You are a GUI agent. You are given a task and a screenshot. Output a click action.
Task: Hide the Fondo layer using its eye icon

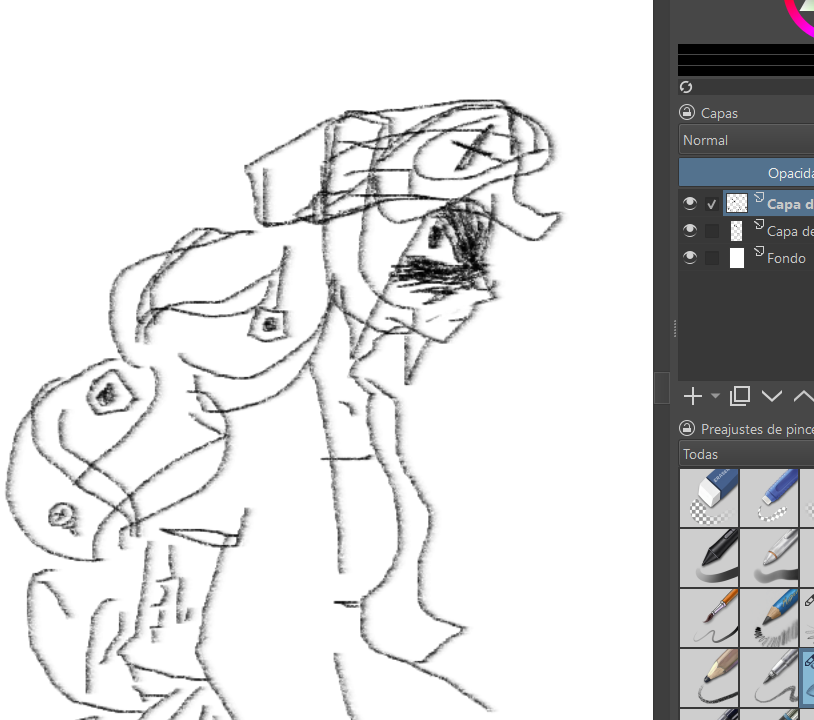pos(689,257)
